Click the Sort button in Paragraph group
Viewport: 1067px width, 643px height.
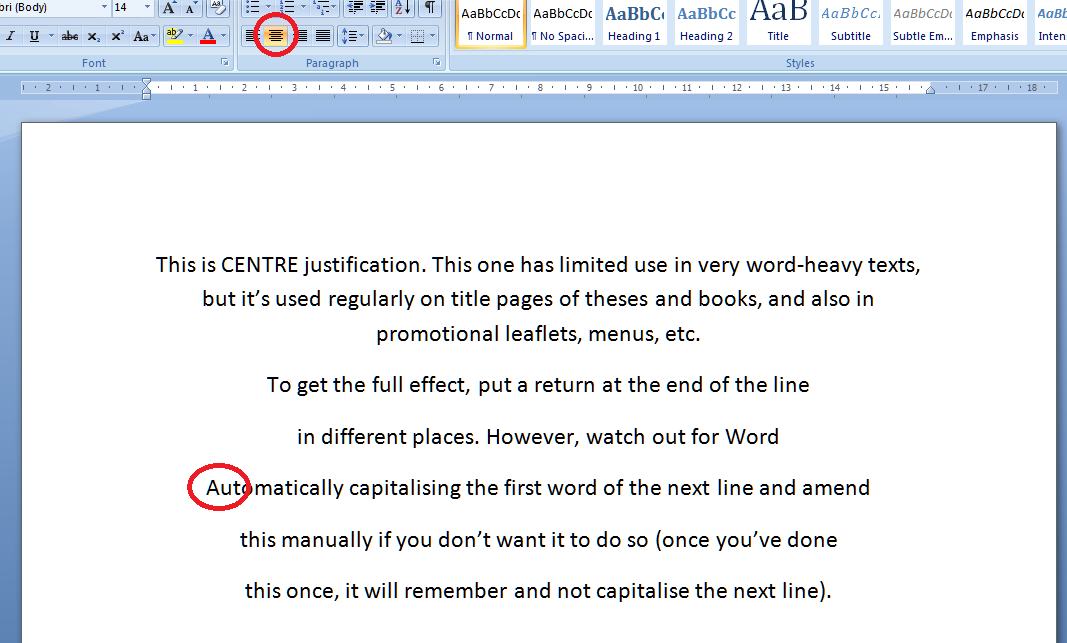pos(402,8)
